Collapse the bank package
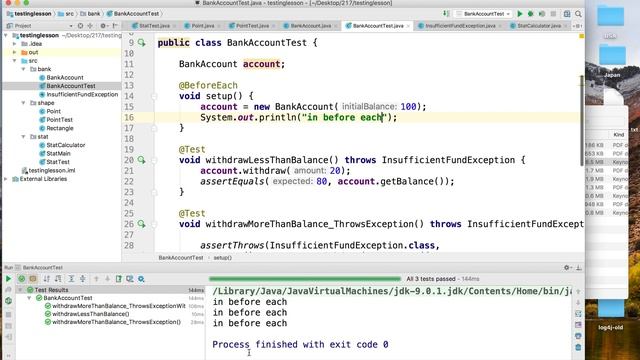 (23, 69)
